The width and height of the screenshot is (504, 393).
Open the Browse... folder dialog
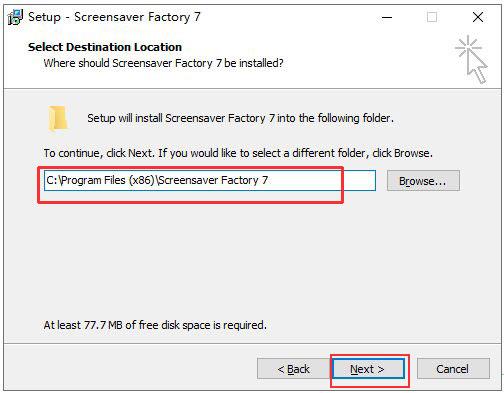[423, 181]
